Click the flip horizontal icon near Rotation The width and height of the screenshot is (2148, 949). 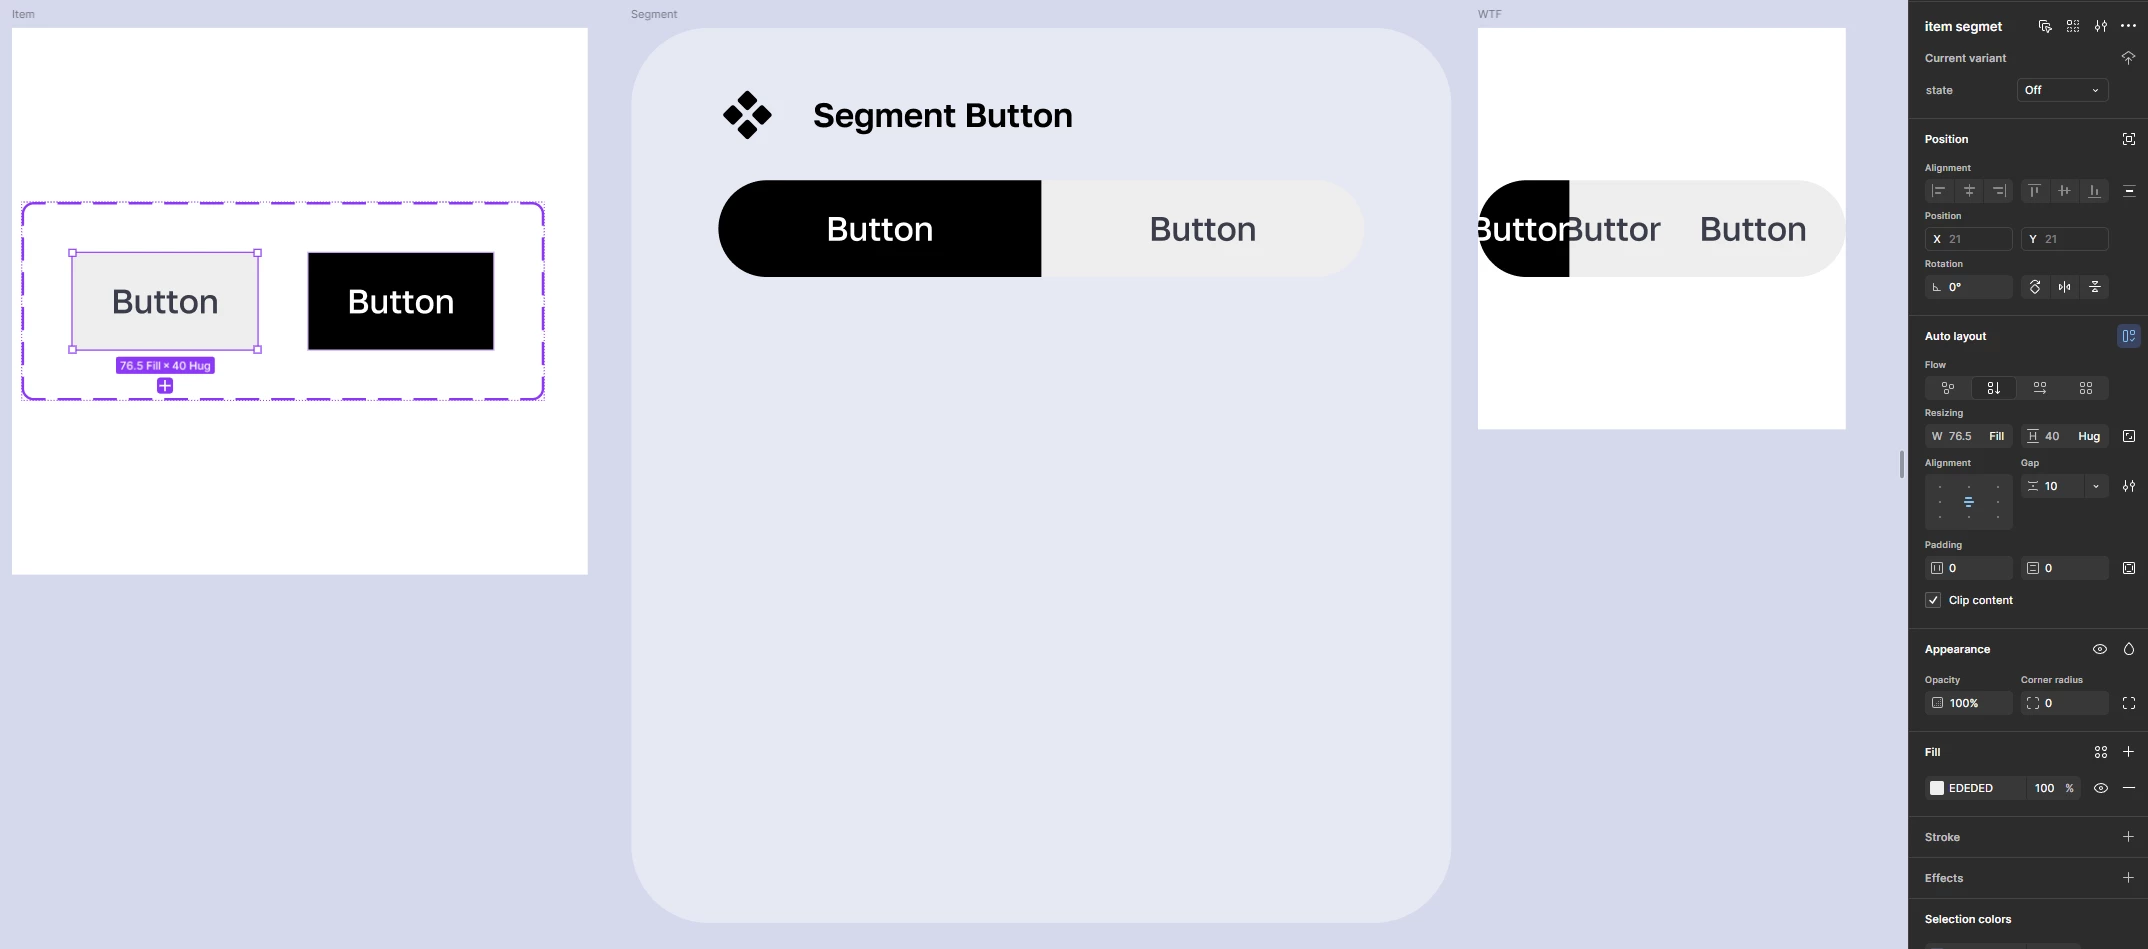coord(2064,287)
